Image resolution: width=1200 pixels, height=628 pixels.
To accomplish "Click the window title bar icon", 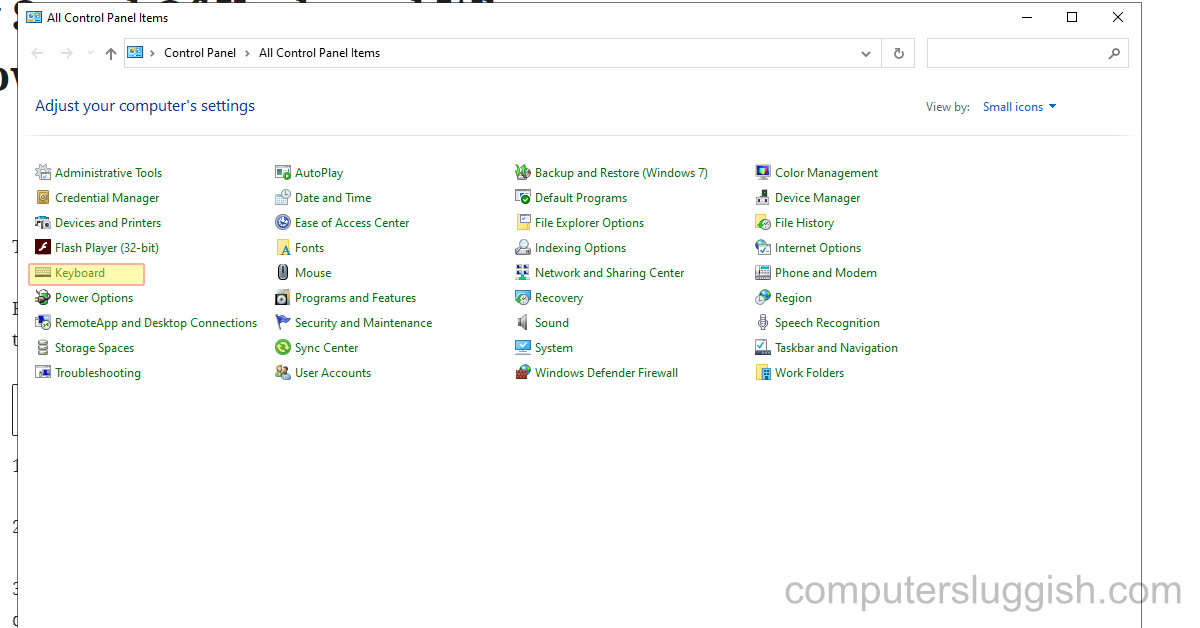I will coord(34,17).
